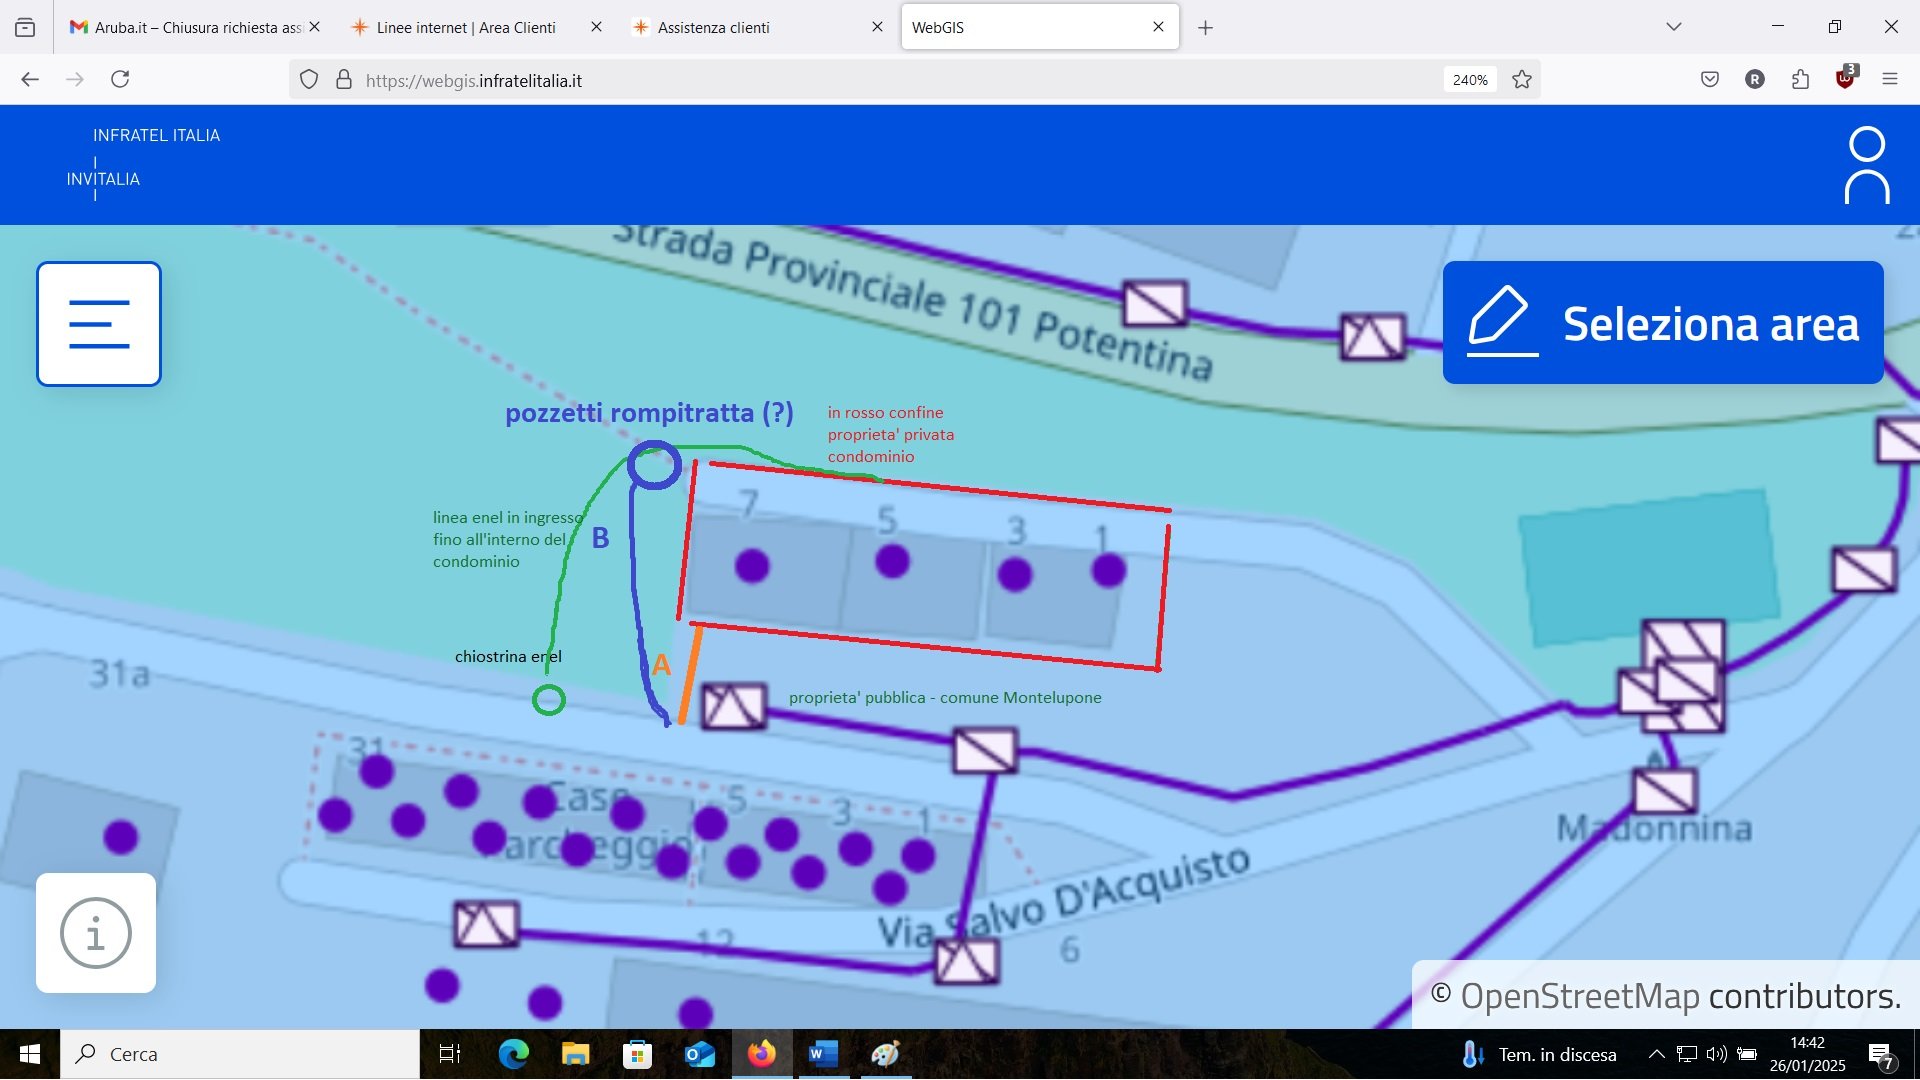Click the OpenStreetMap attribution link
1920x1080 pixels.
1580,996
